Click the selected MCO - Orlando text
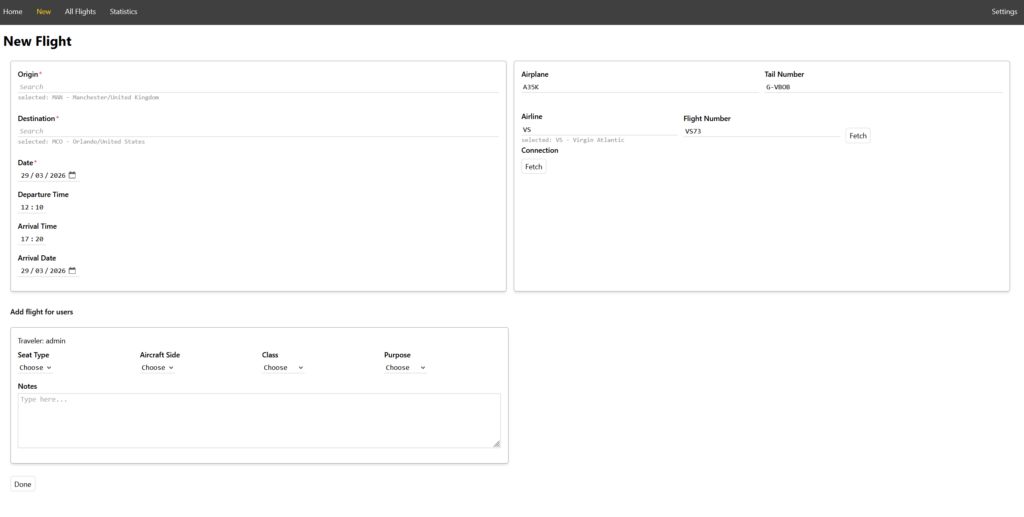This screenshot has width=1024, height=517. pos(81,142)
